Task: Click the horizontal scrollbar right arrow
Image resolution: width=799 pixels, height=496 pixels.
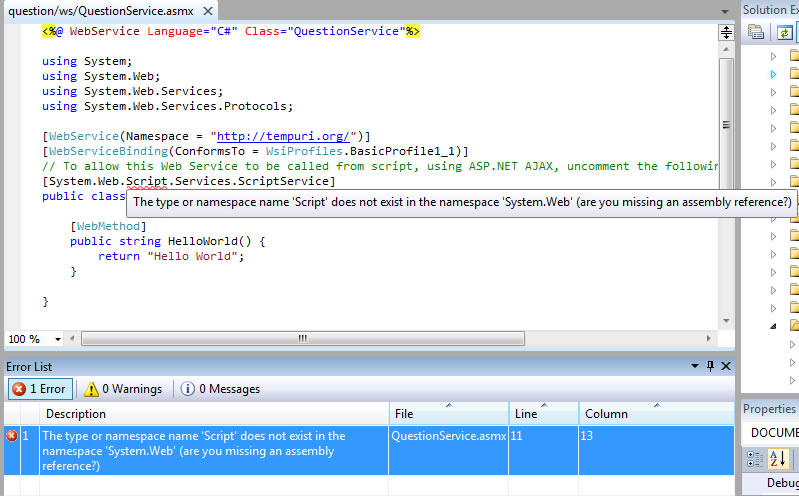Action: coord(708,338)
